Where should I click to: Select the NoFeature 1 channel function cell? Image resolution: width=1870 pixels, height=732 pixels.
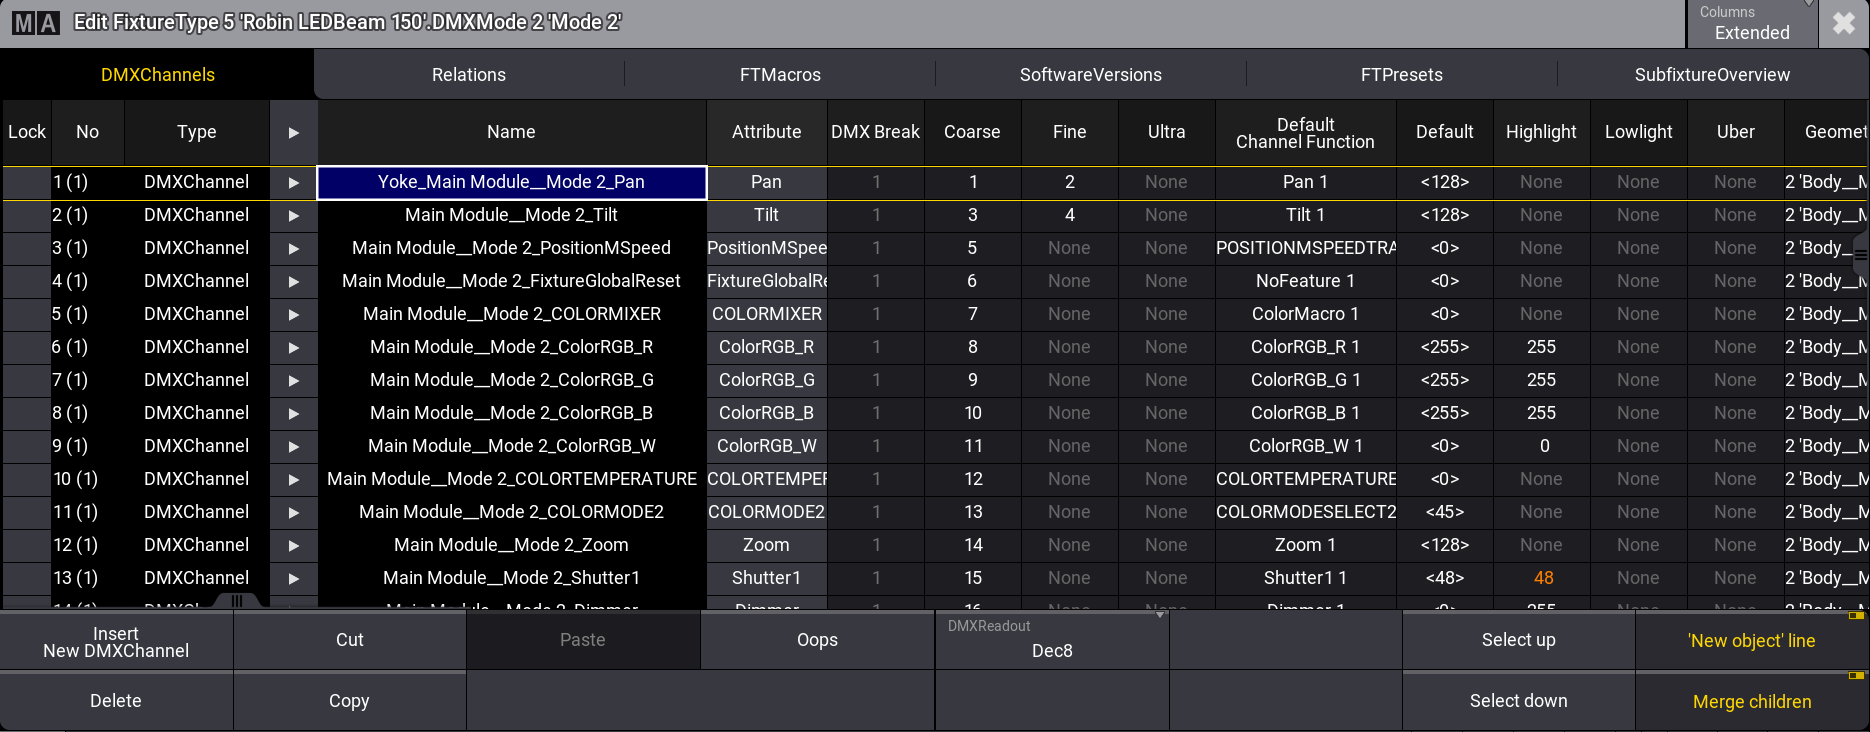1306,281
